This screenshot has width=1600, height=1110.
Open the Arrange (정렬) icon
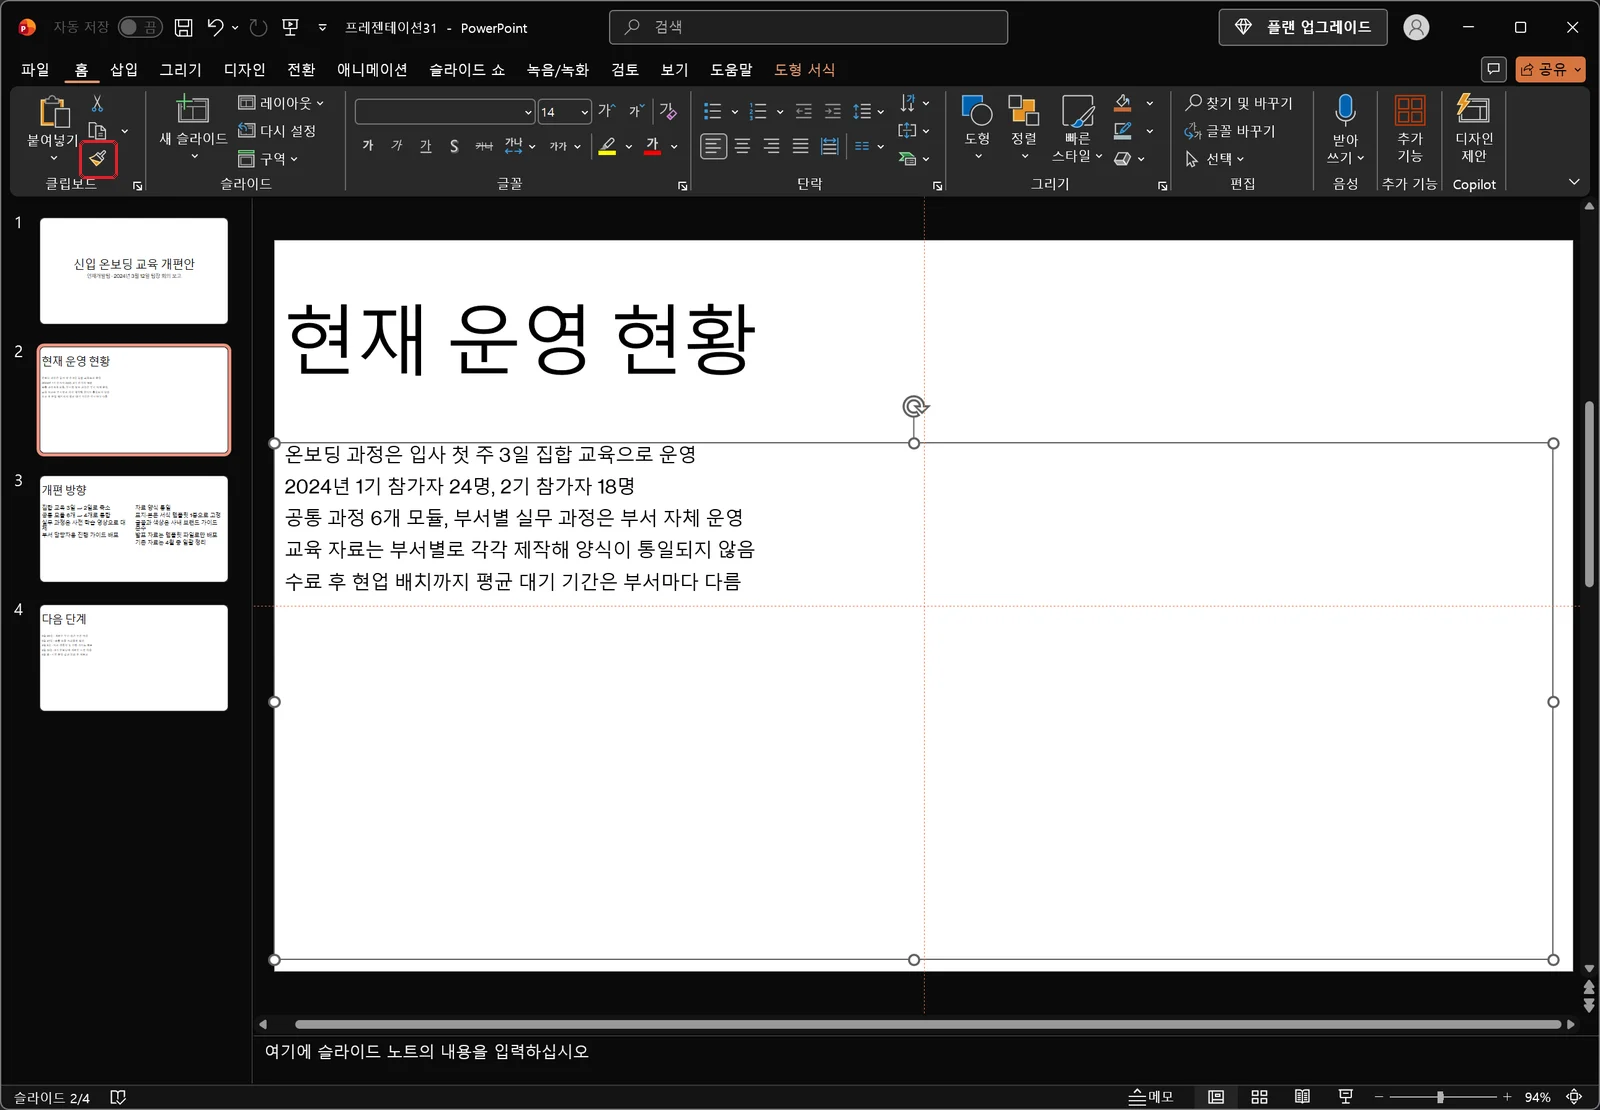point(1023,110)
